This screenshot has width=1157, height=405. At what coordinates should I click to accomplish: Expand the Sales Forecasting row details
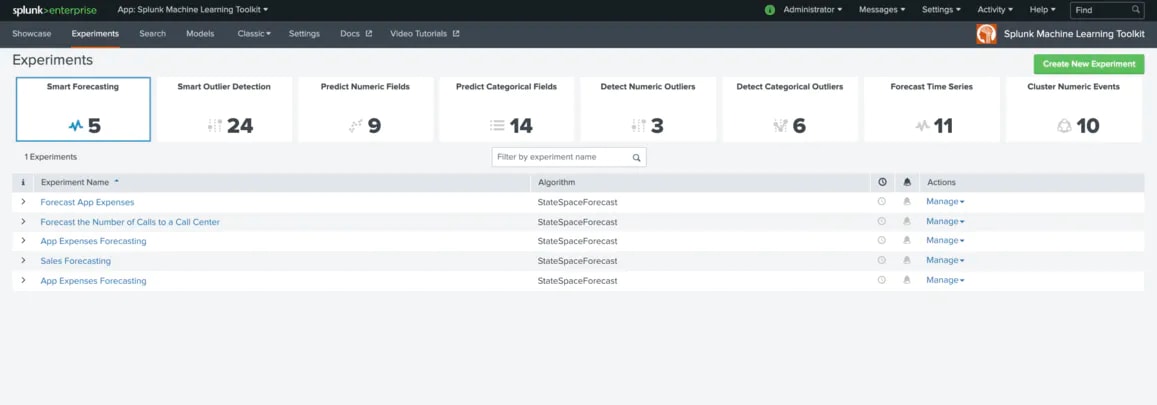pos(23,260)
